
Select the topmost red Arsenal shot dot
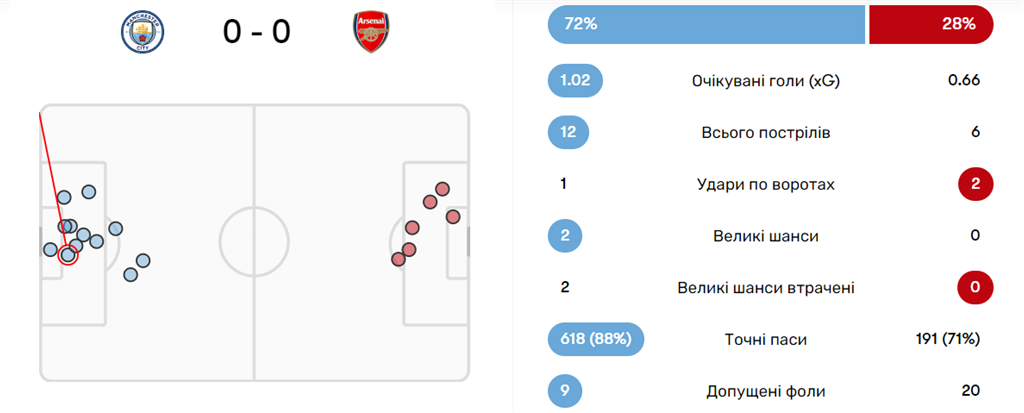tap(442, 188)
